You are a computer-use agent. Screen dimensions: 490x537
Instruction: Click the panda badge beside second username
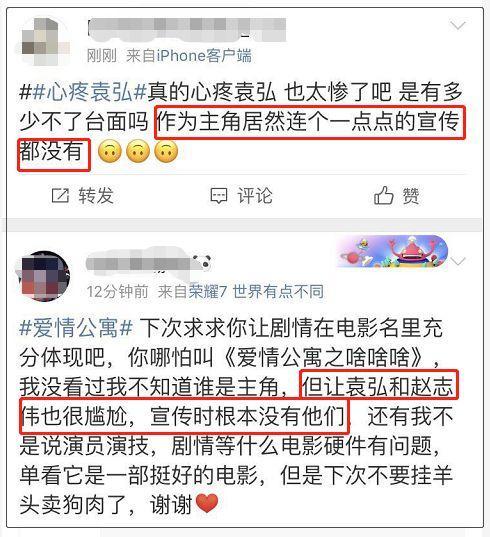202,262
